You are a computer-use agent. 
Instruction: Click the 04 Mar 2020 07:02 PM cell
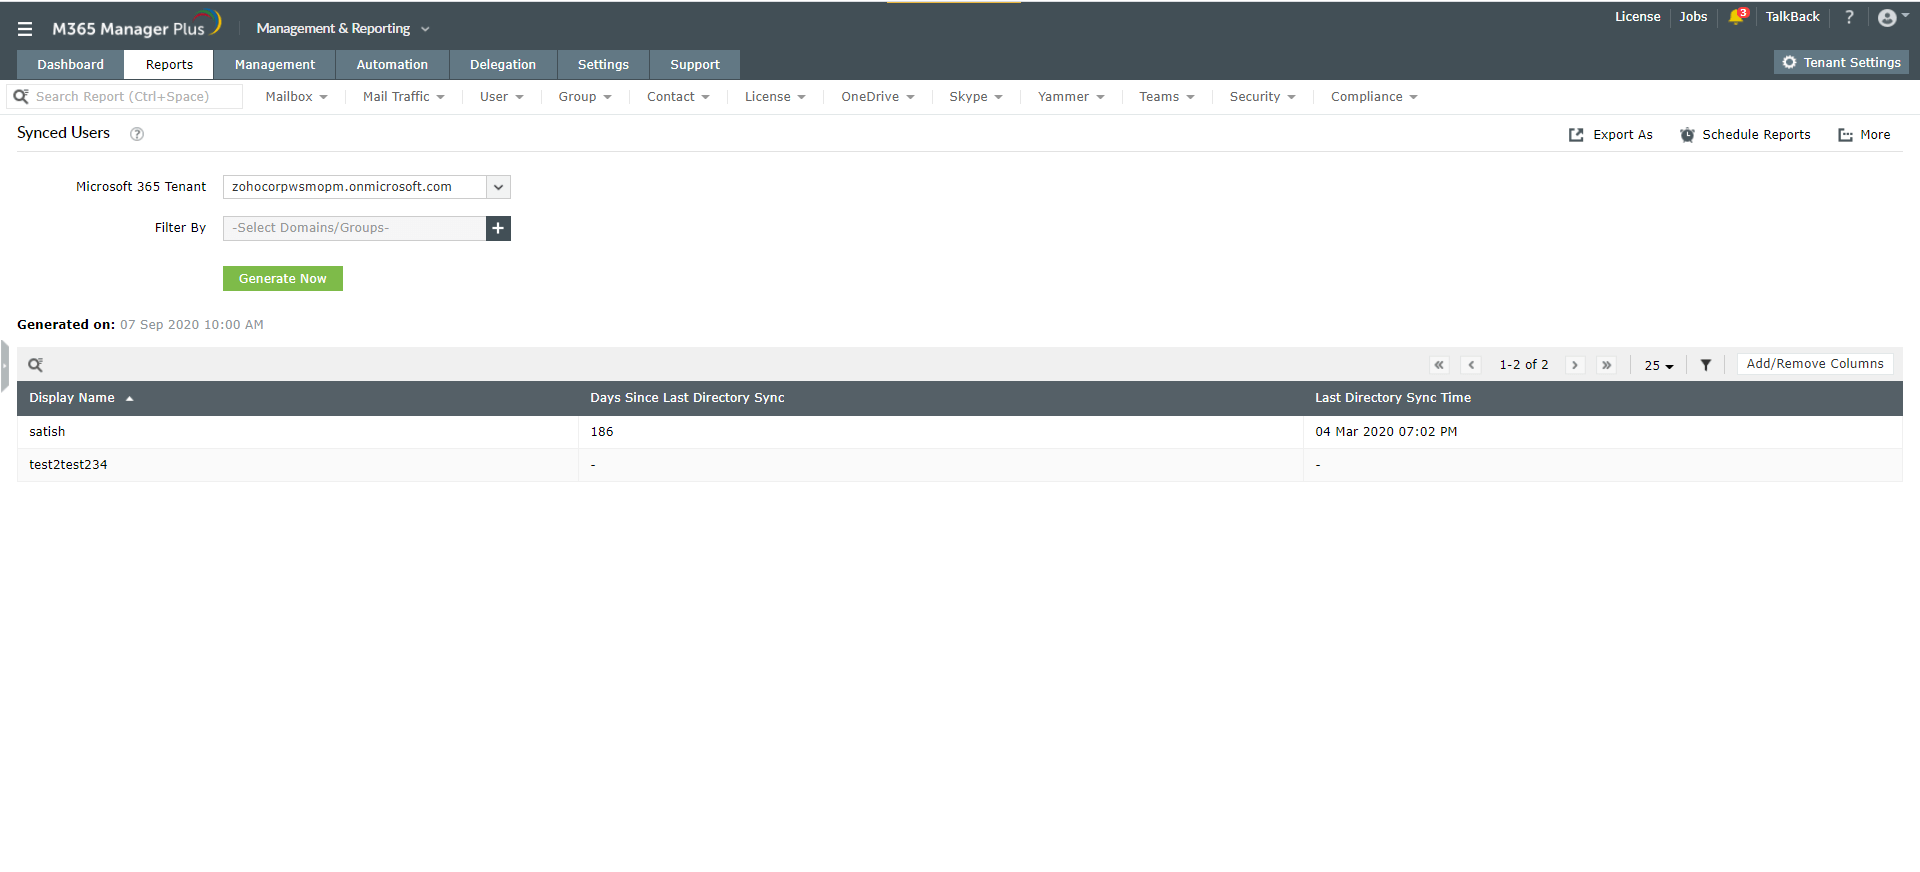click(1386, 432)
